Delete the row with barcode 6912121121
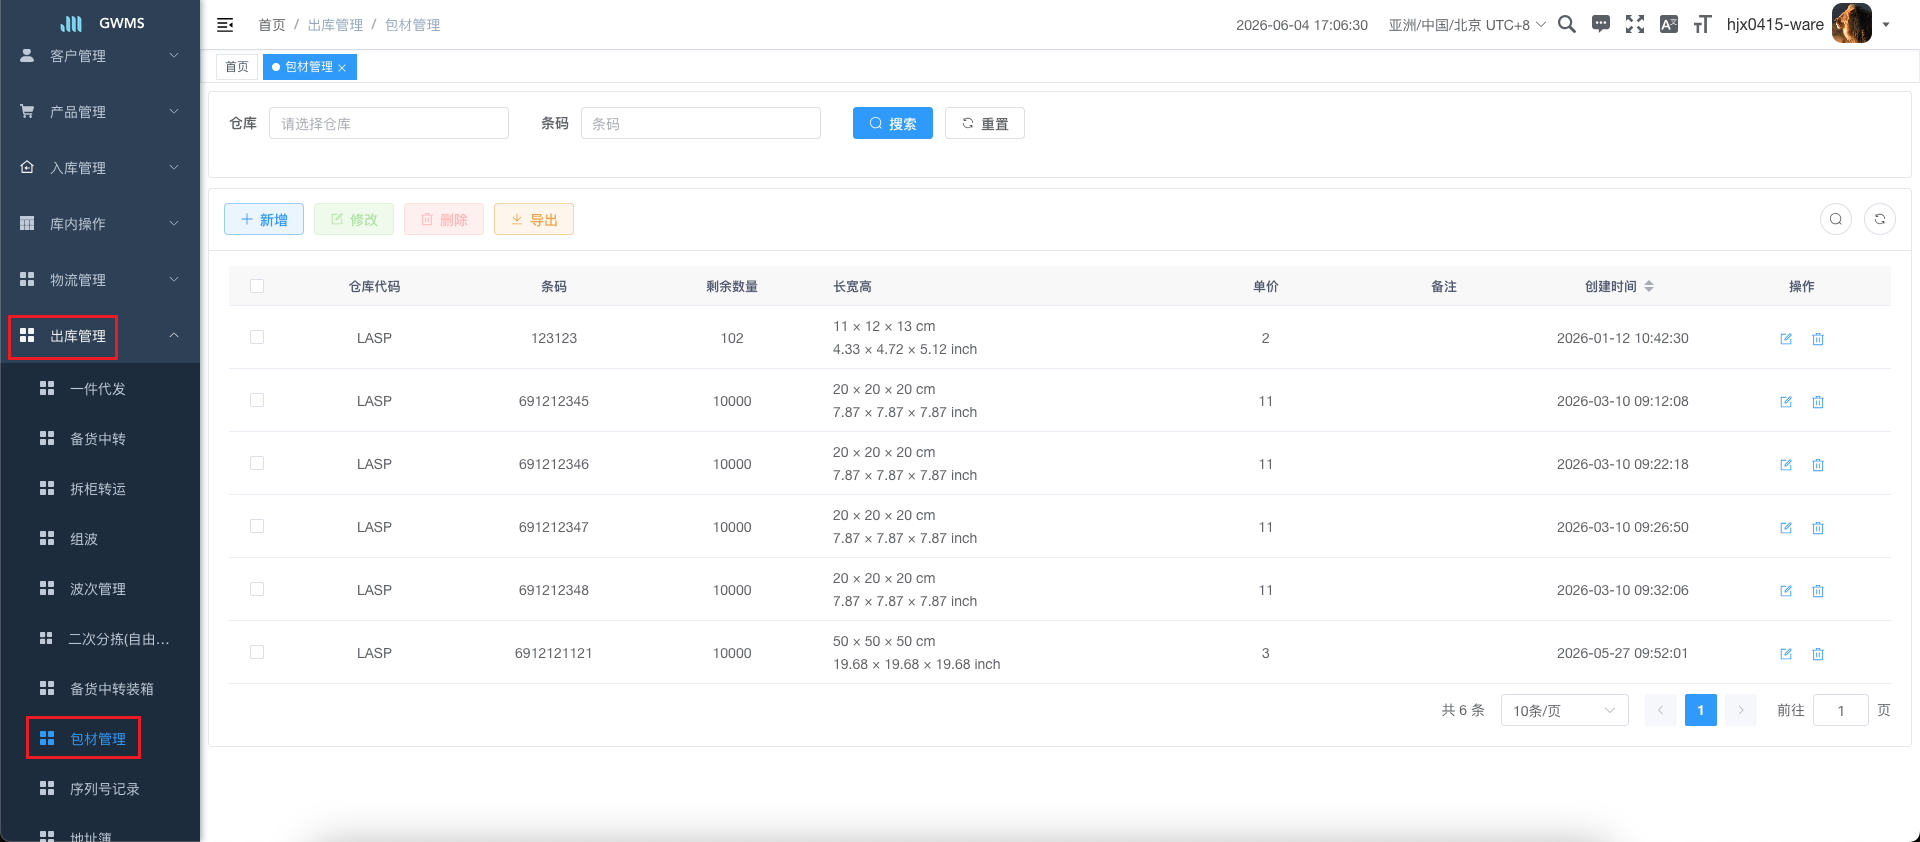The height and width of the screenshot is (842, 1920). coord(1818,654)
